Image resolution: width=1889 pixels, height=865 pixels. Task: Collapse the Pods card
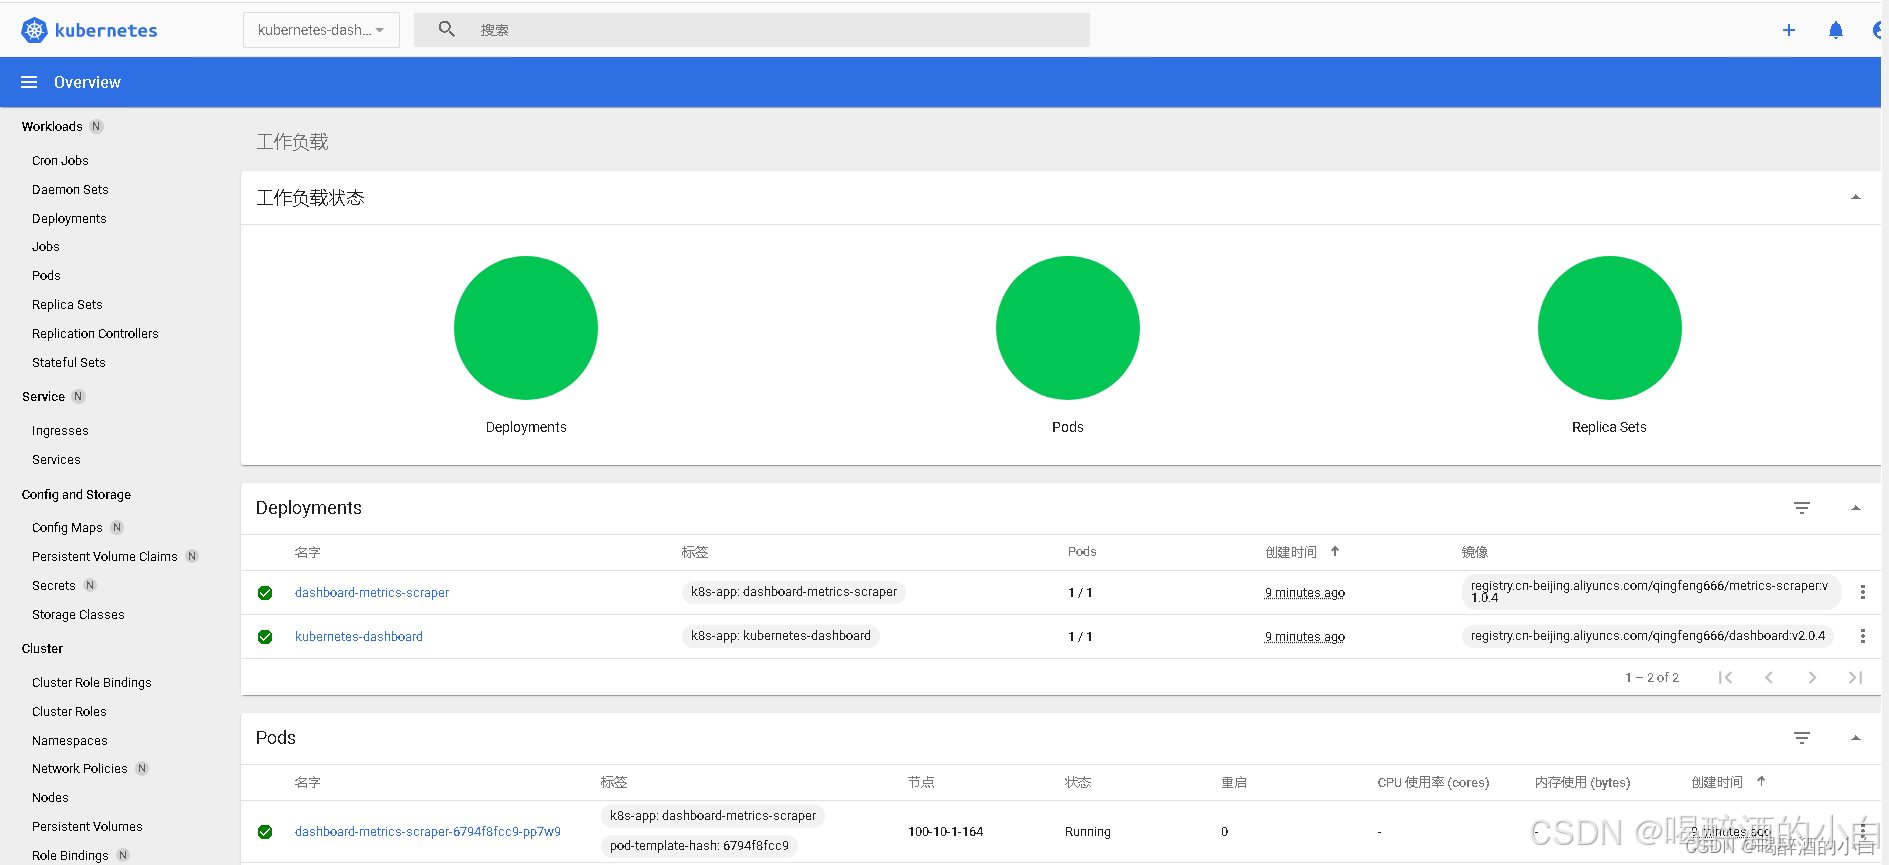click(1855, 738)
